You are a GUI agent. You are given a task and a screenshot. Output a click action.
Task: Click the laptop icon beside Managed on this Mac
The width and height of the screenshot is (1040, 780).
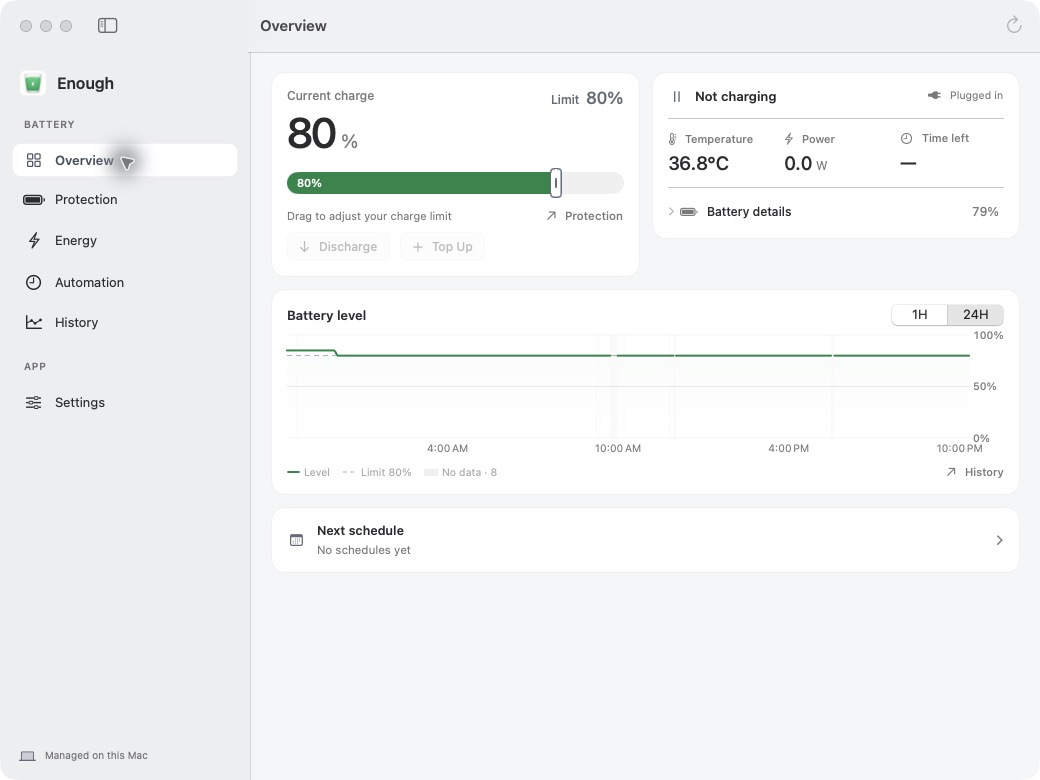coord(27,756)
